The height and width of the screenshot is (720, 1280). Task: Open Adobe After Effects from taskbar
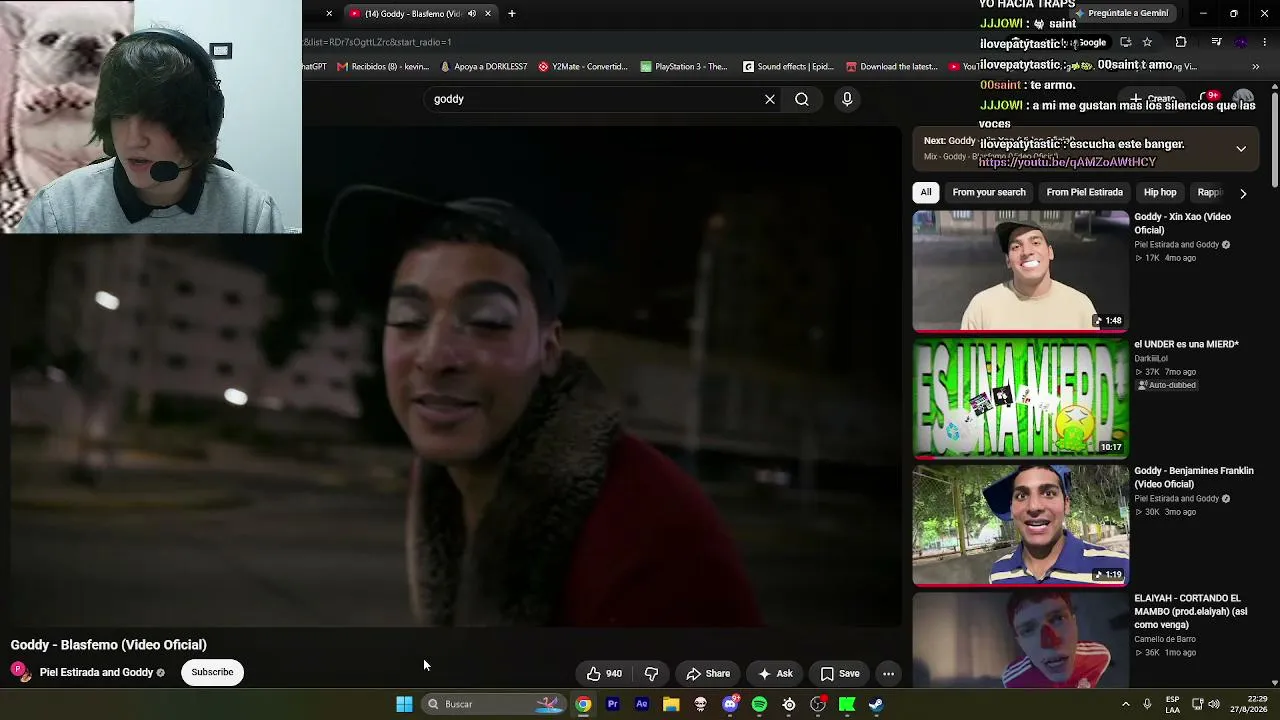(x=642, y=704)
